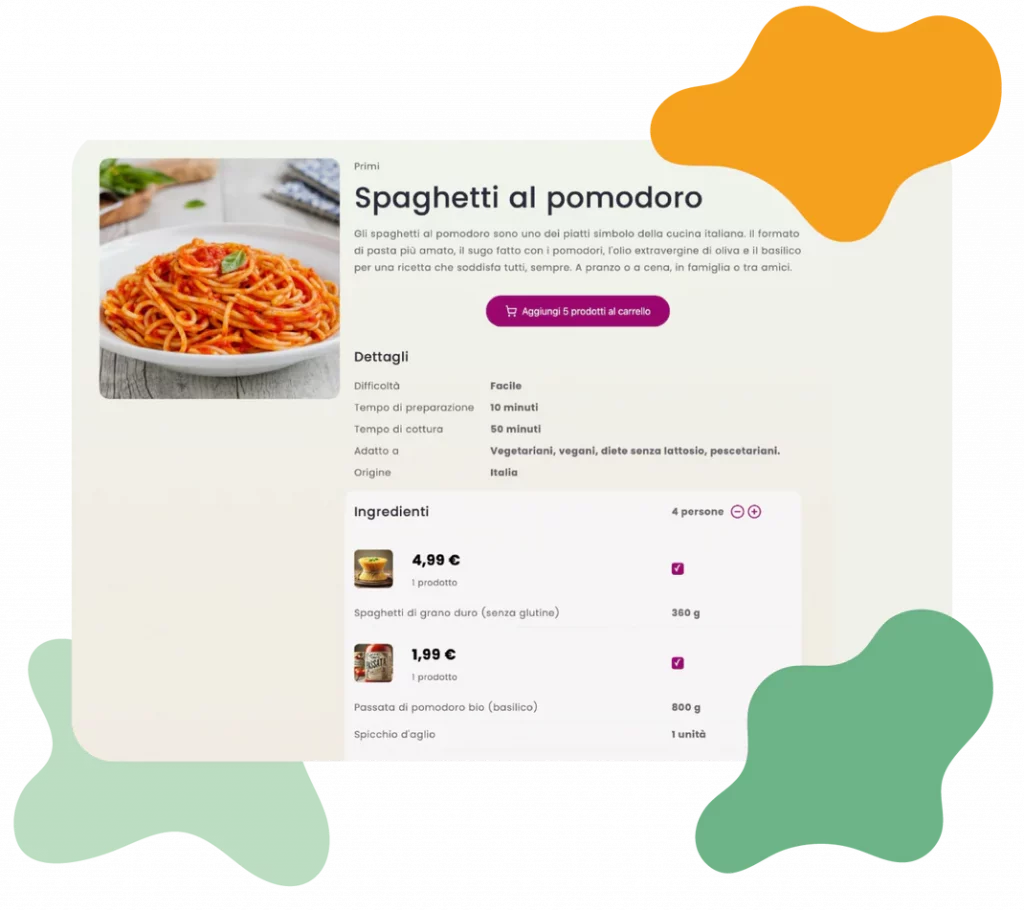Click the 4 persone label

pyautogui.click(x=697, y=512)
